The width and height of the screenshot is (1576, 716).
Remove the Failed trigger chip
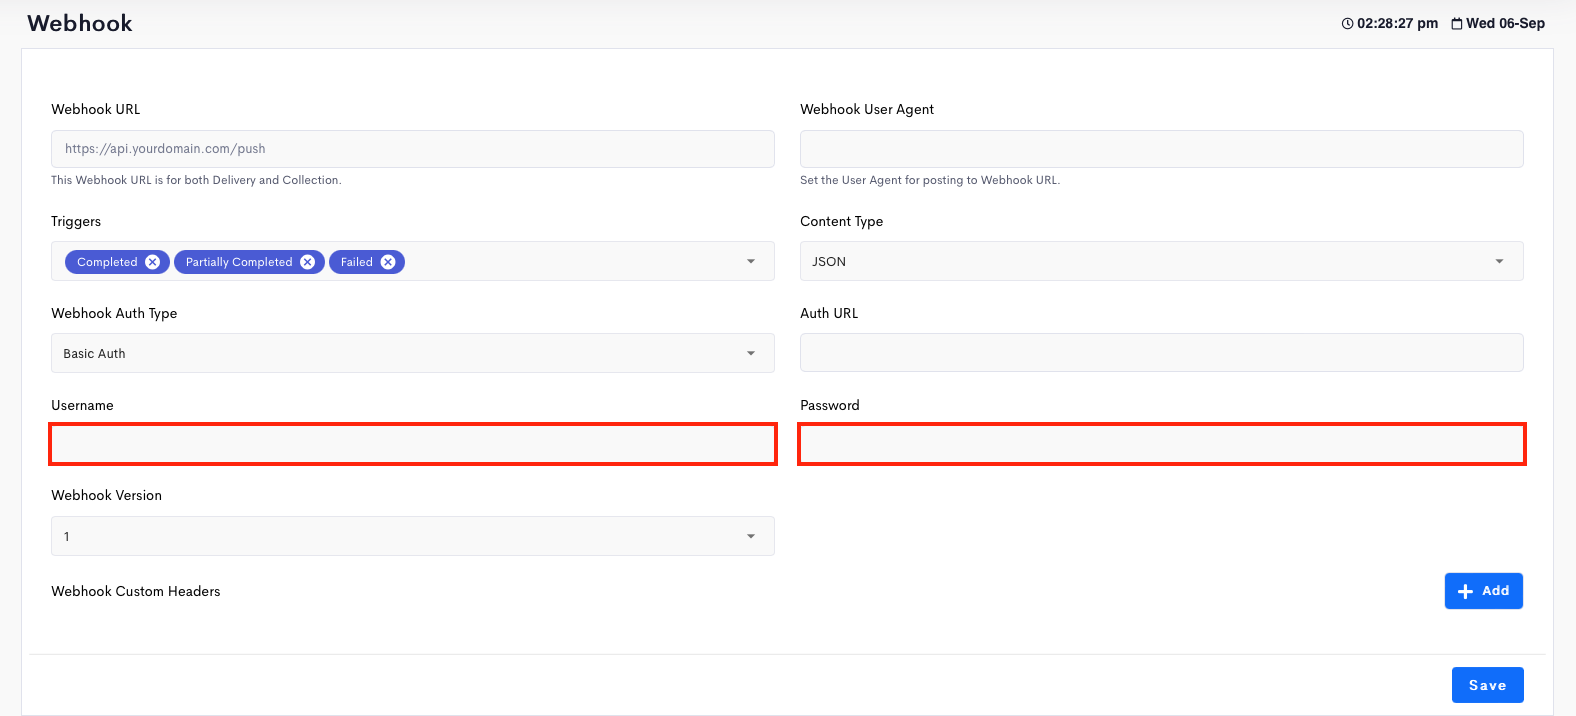(x=388, y=262)
